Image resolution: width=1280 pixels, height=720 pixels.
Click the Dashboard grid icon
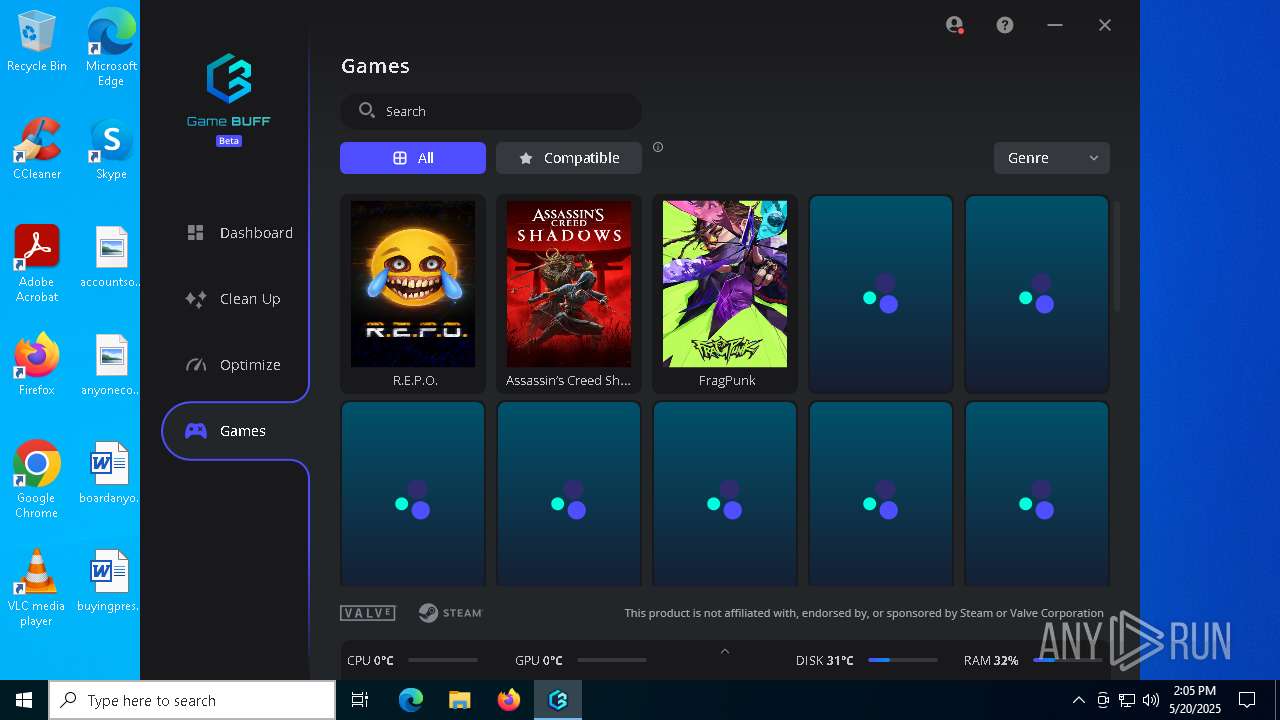point(196,232)
